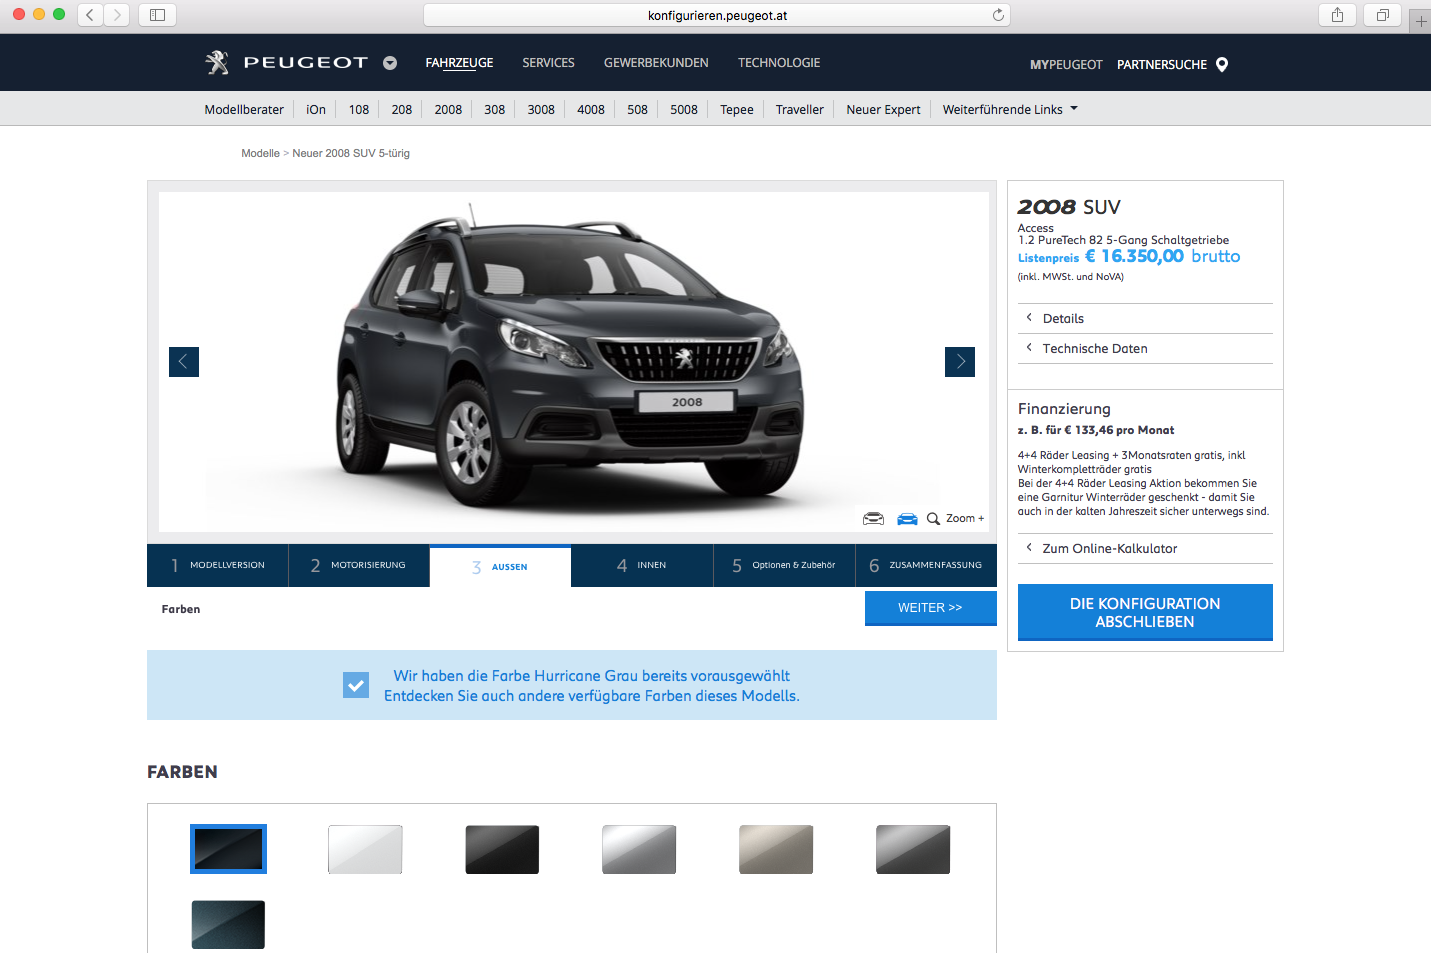Click Safari back button
The width and height of the screenshot is (1431, 953).
(90, 15)
